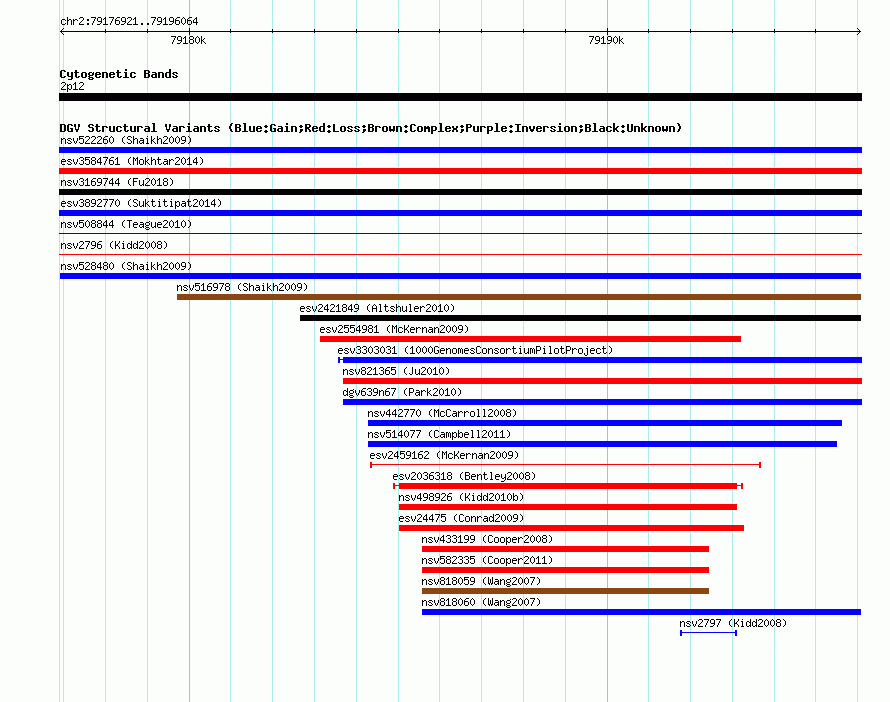
Task: Click the nsv2796 (Kidd2008) label
Action: click(114, 245)
